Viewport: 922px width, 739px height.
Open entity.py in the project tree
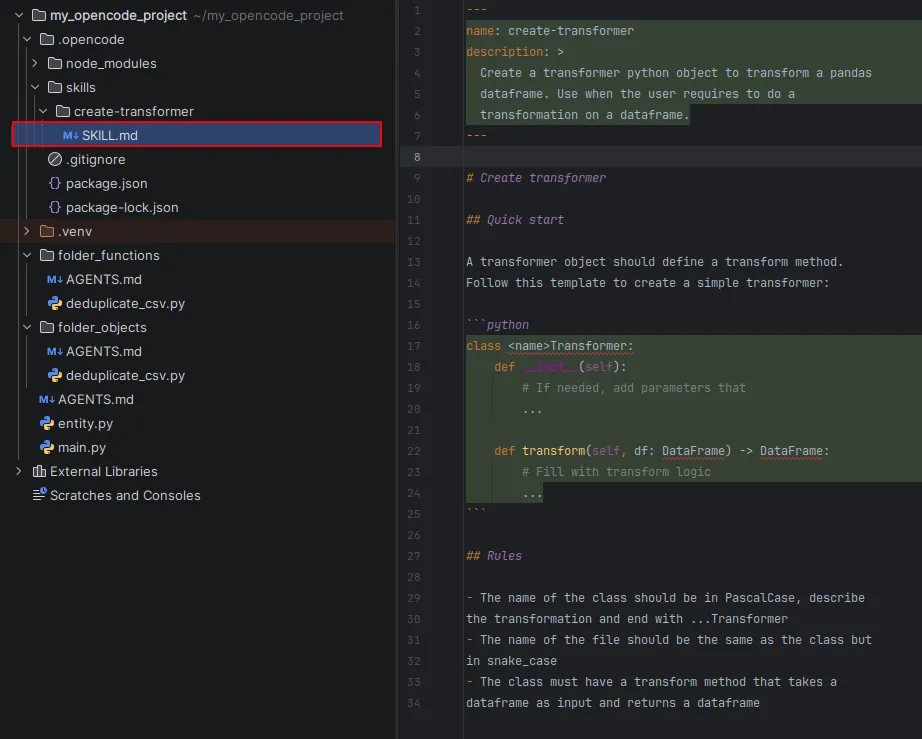(85, 423)
